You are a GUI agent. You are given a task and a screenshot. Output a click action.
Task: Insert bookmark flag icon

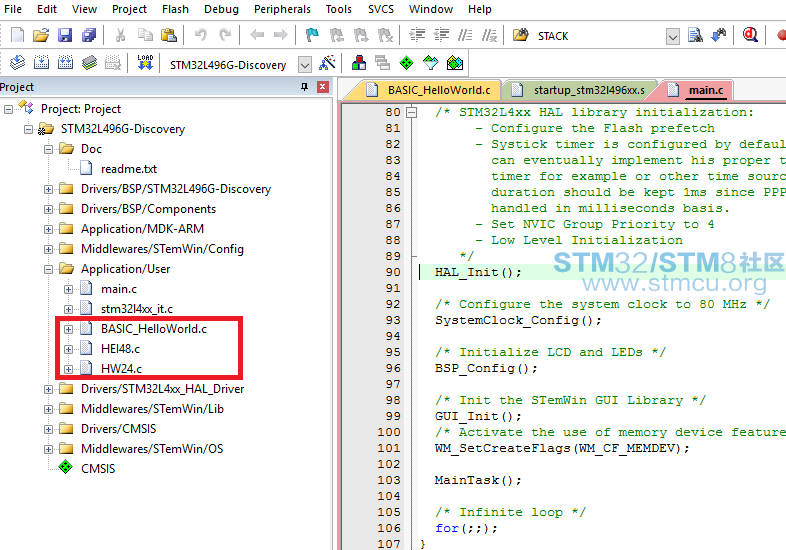312,35
